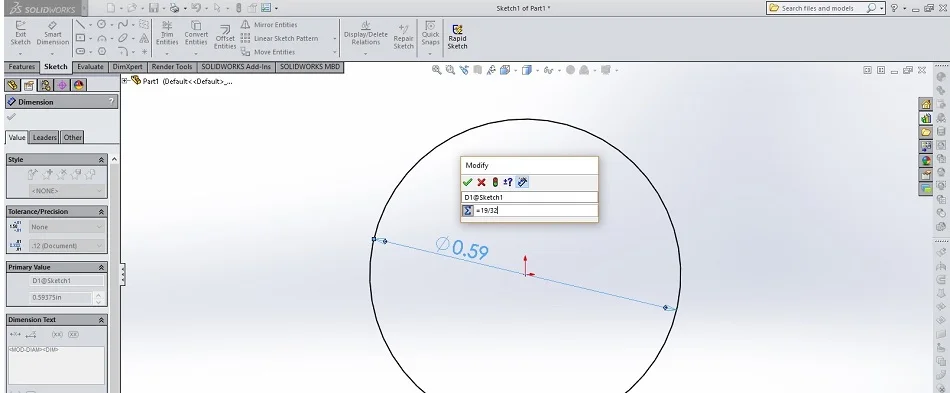Click the New document icon
Viewport: 950px width, 393px height.
tap(110, 8)
